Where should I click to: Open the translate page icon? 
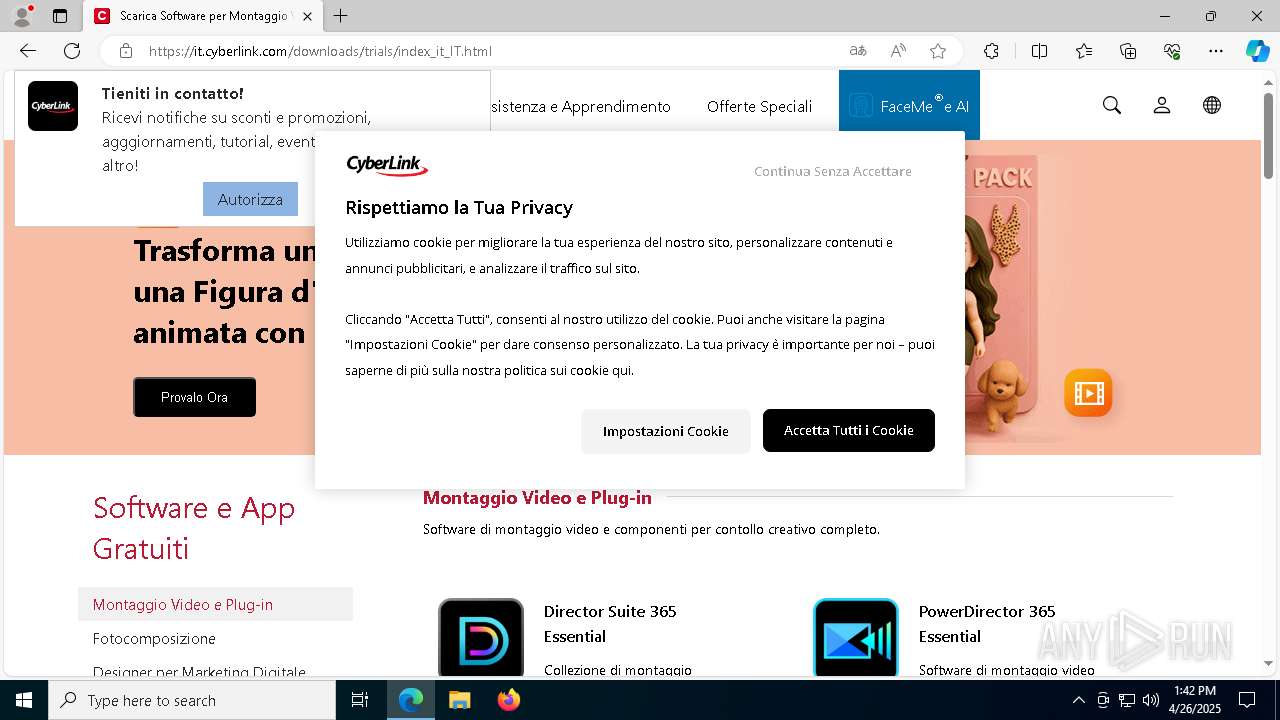click(x=858, y=51)
